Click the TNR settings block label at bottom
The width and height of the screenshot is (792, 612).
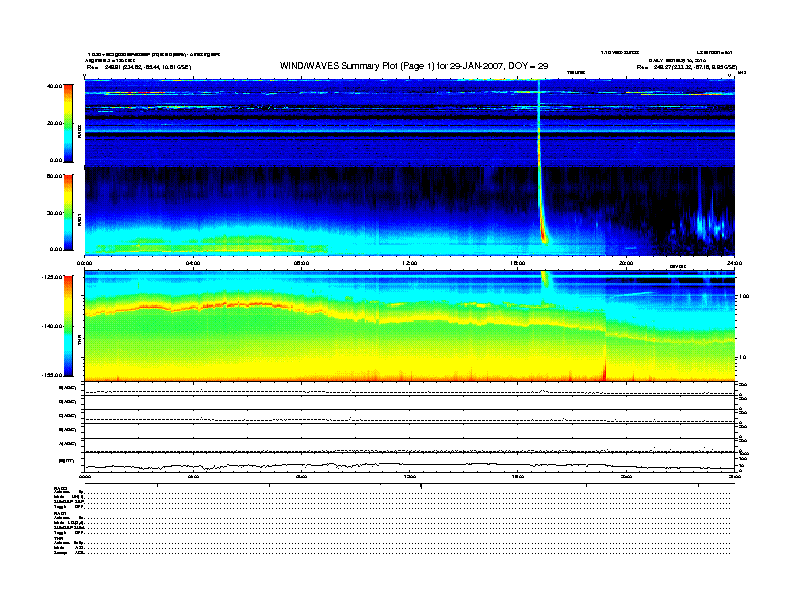tap(58, 538)
